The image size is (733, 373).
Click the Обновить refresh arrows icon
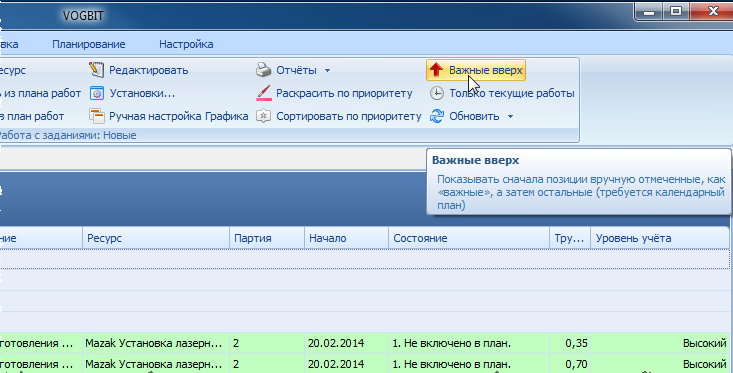pyautogui.click(x=437, y=116)
